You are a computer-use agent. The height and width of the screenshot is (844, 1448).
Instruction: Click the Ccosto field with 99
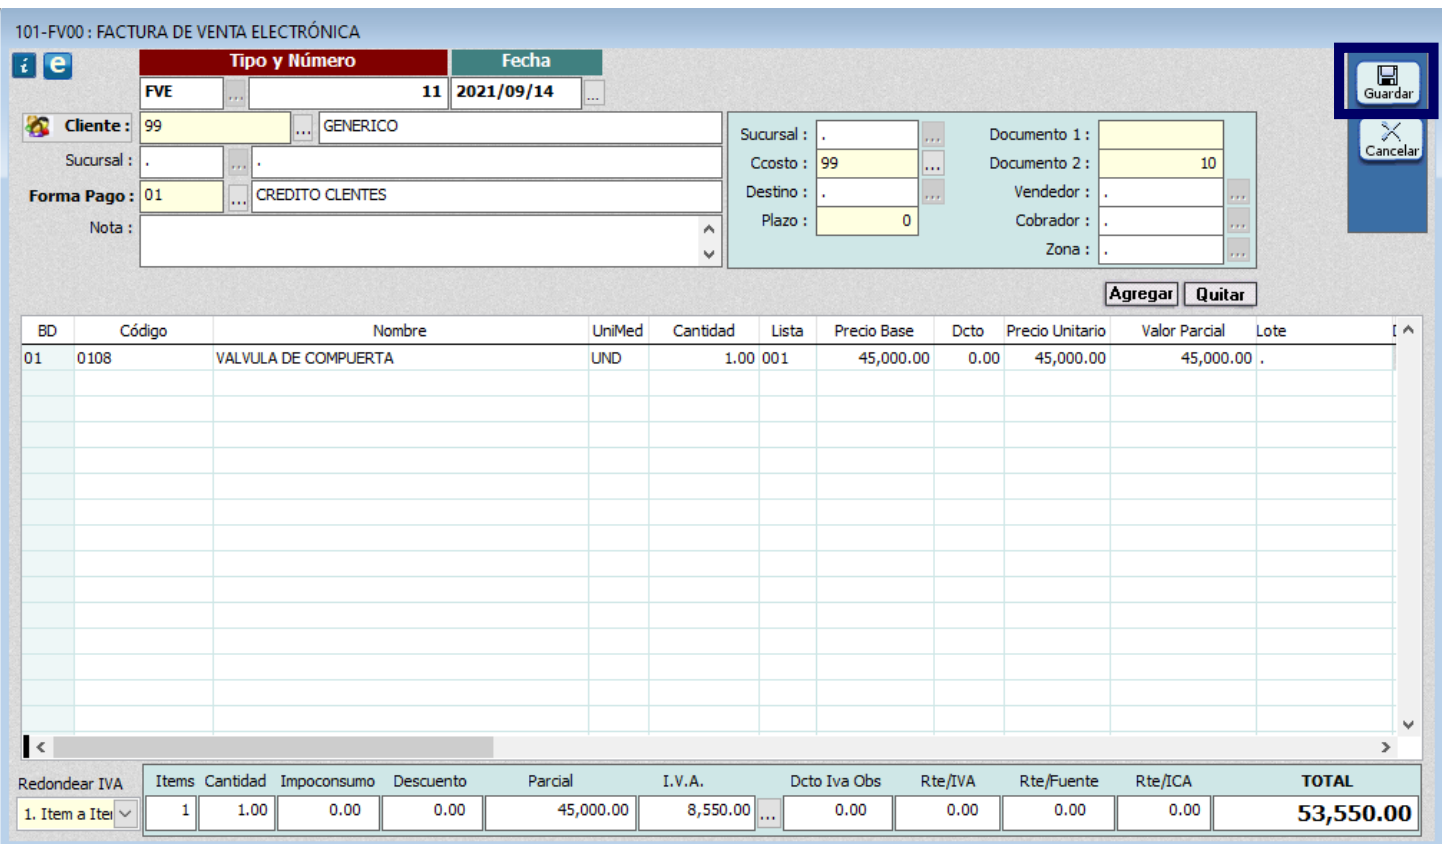click(867, 163)
